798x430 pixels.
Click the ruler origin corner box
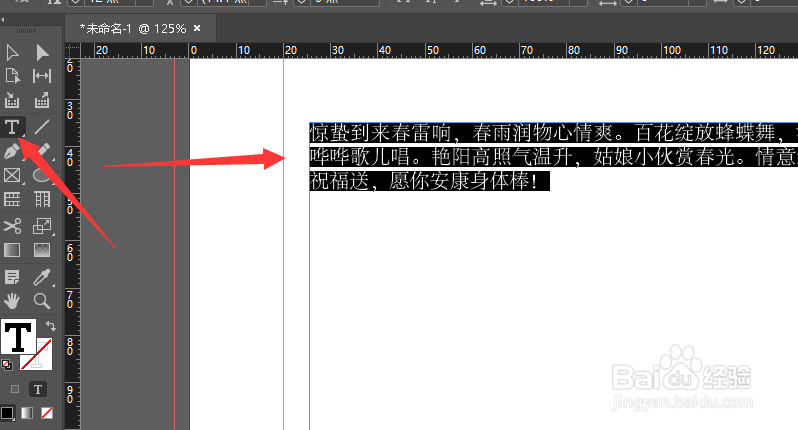73,50
